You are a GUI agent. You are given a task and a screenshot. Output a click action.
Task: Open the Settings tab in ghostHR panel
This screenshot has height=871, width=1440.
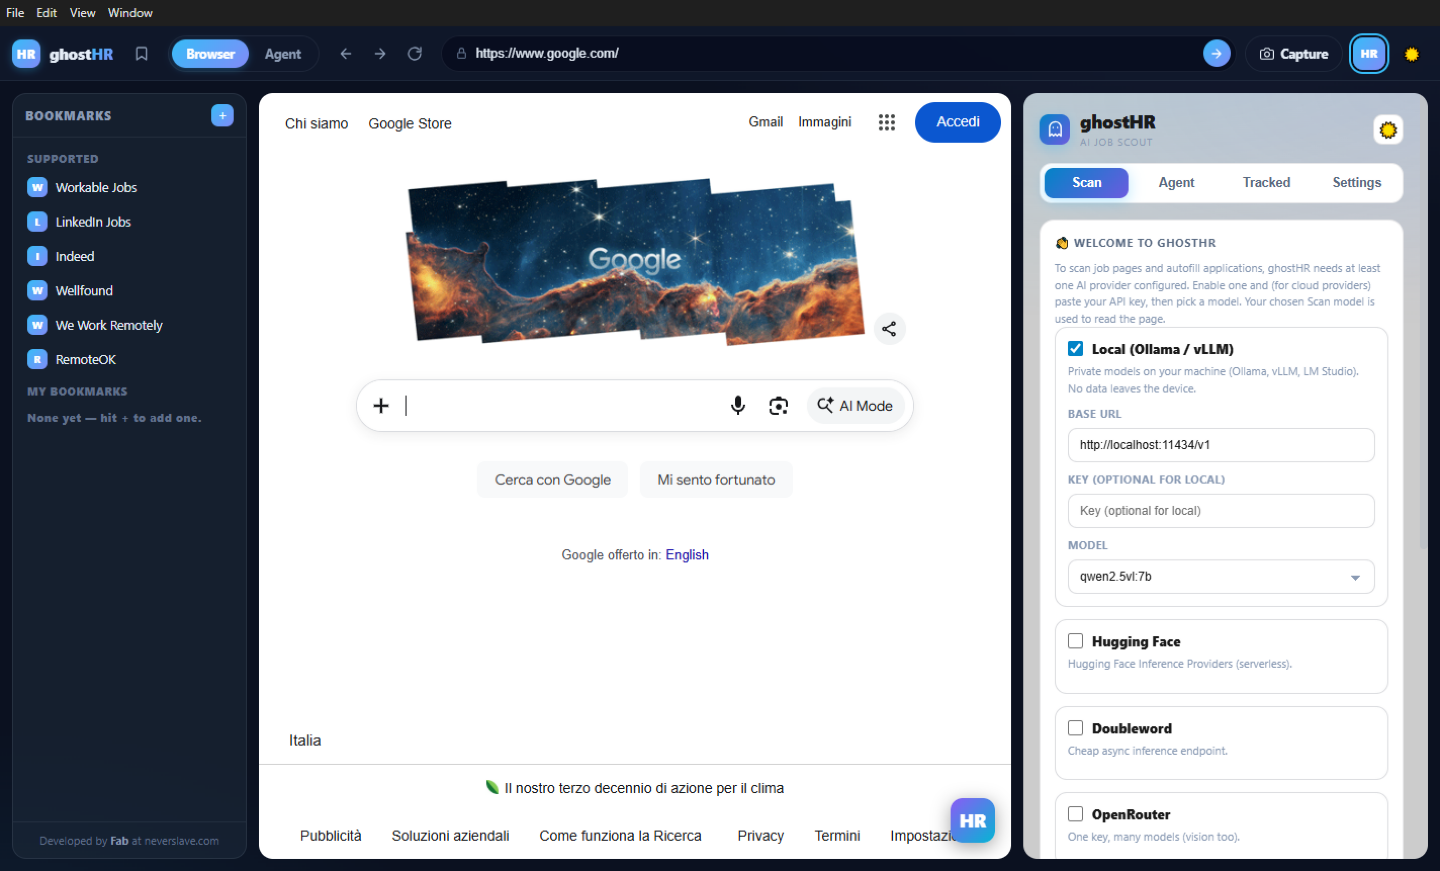pos(1356,183)
